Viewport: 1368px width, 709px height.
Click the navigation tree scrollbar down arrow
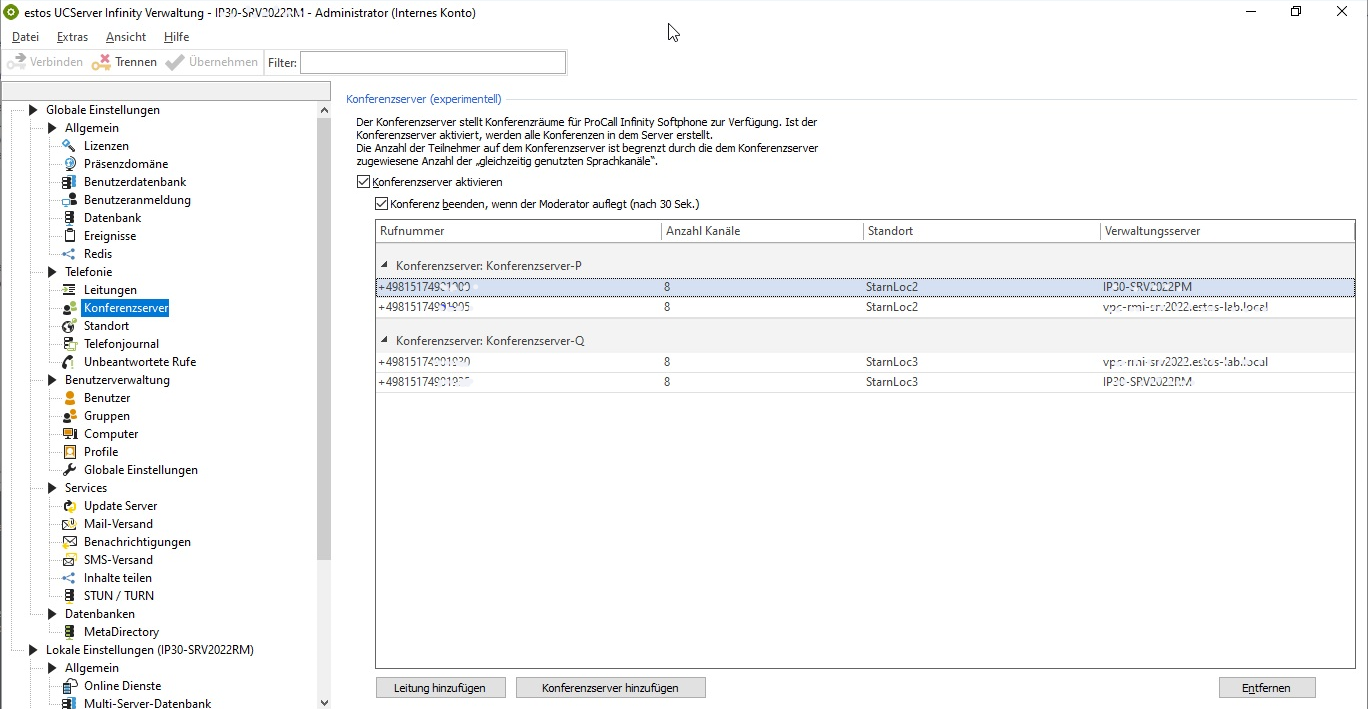324,702
